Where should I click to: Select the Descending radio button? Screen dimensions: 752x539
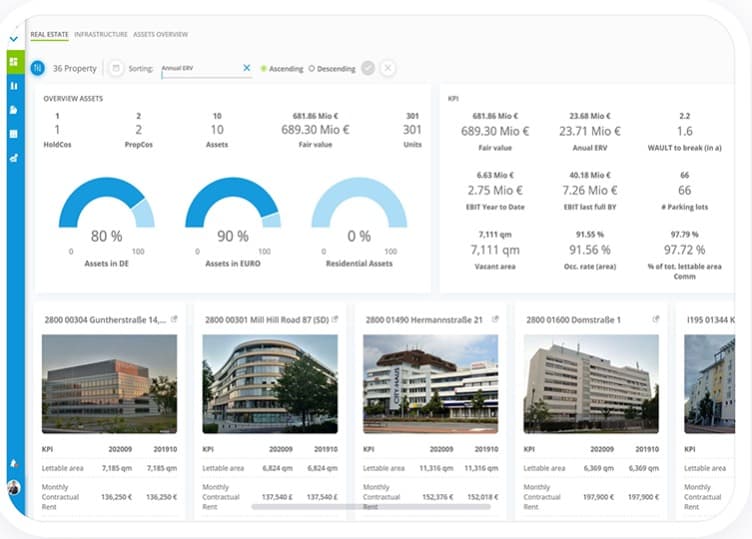pyautogui.click(x=312, y=69)
